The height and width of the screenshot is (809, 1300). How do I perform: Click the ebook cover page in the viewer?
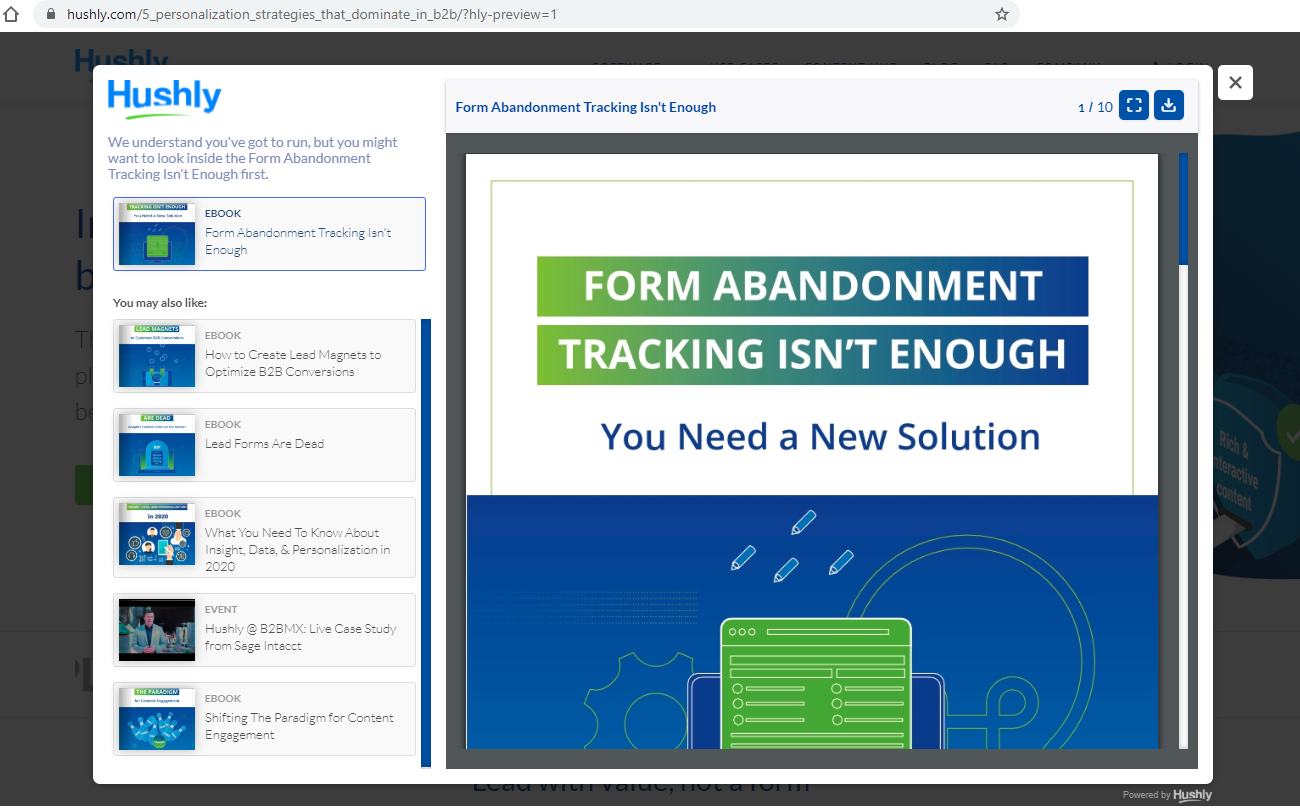click(812, 451)
